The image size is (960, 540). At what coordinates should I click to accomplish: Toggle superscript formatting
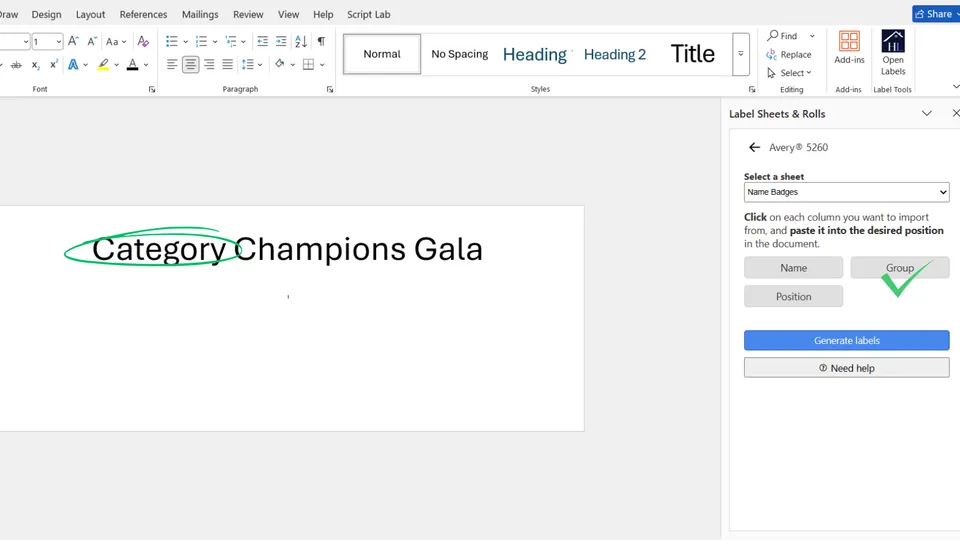point(54,64)
